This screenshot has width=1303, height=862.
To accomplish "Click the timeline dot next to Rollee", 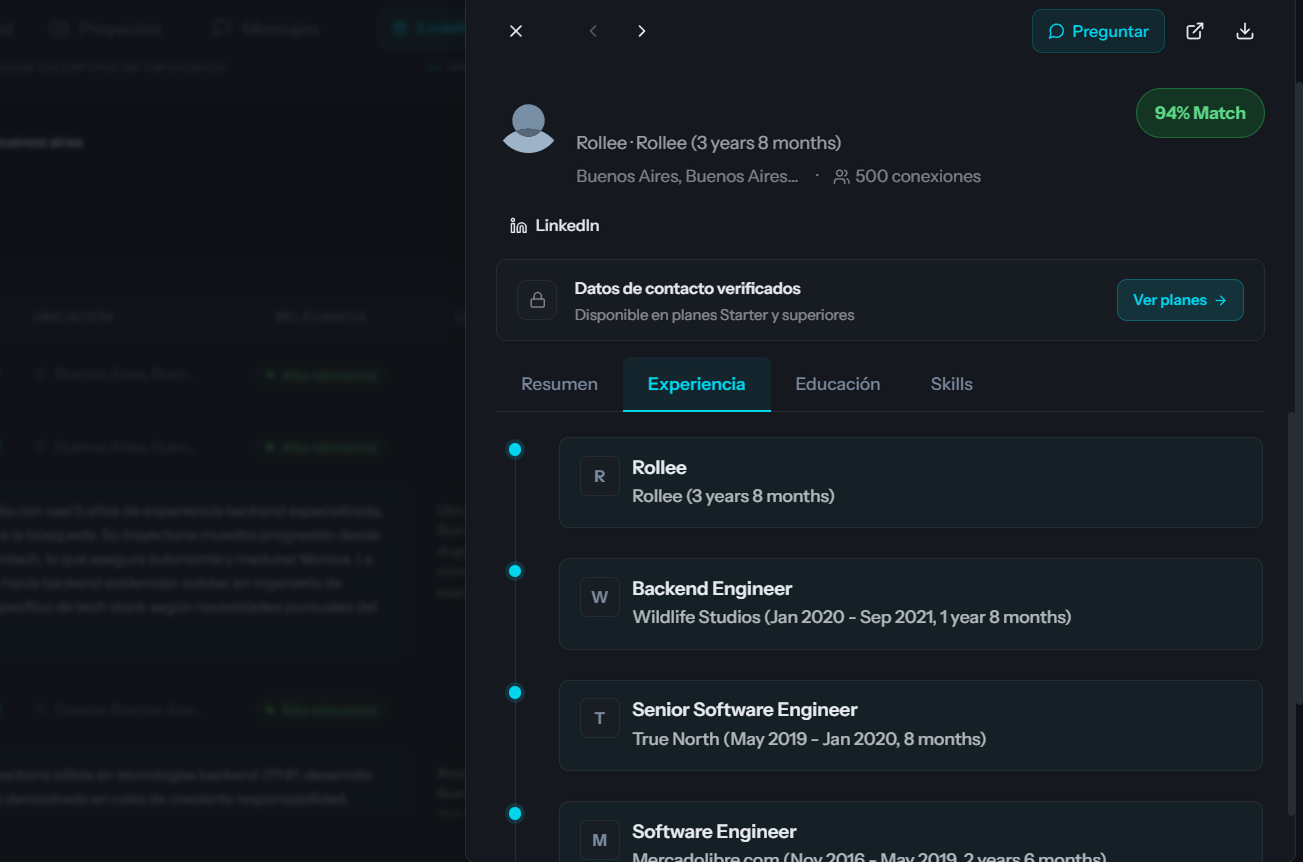I will [515, 450].
